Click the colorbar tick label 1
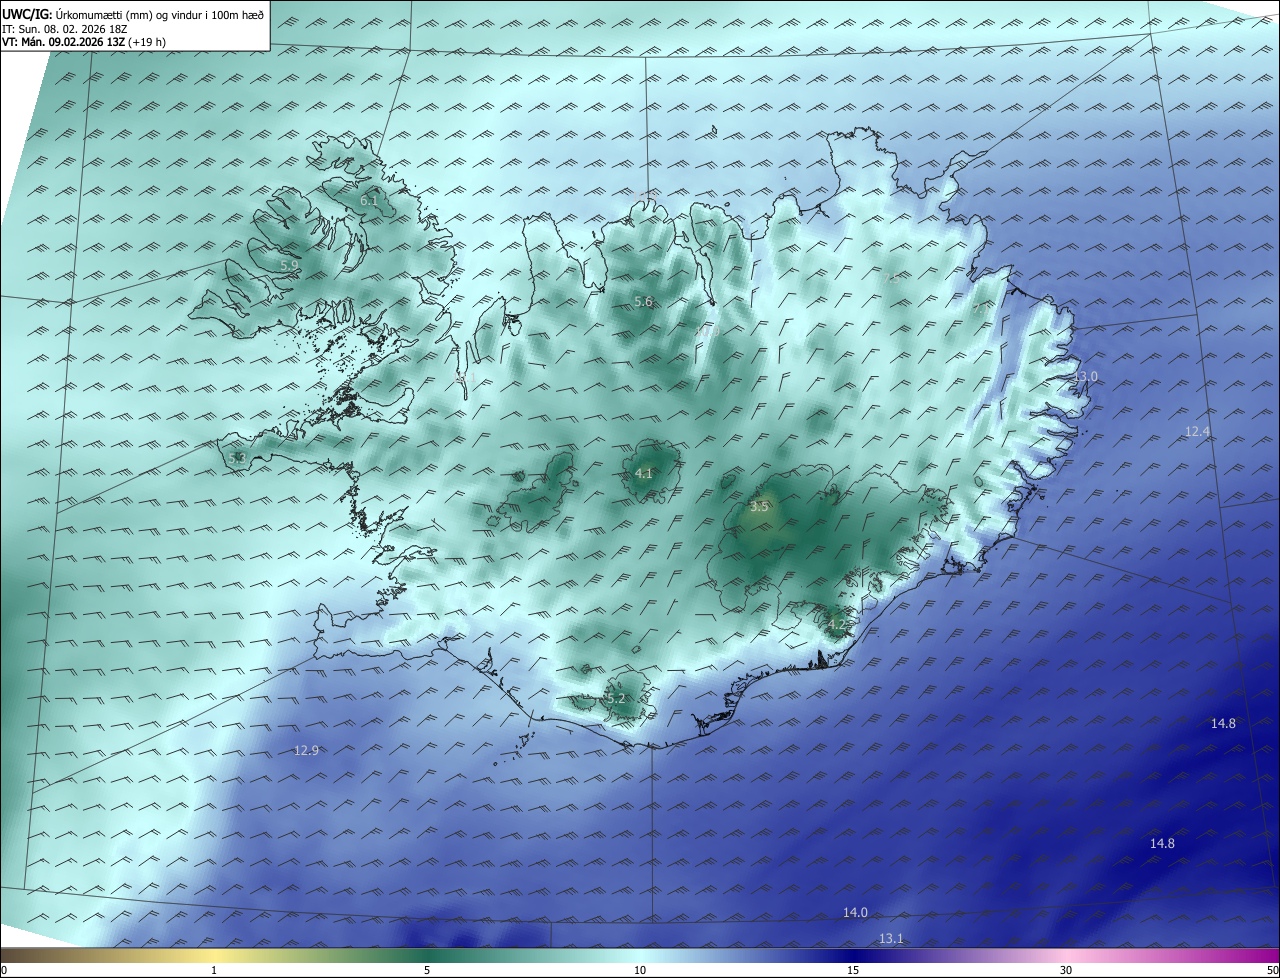 (x=214, y=970)
